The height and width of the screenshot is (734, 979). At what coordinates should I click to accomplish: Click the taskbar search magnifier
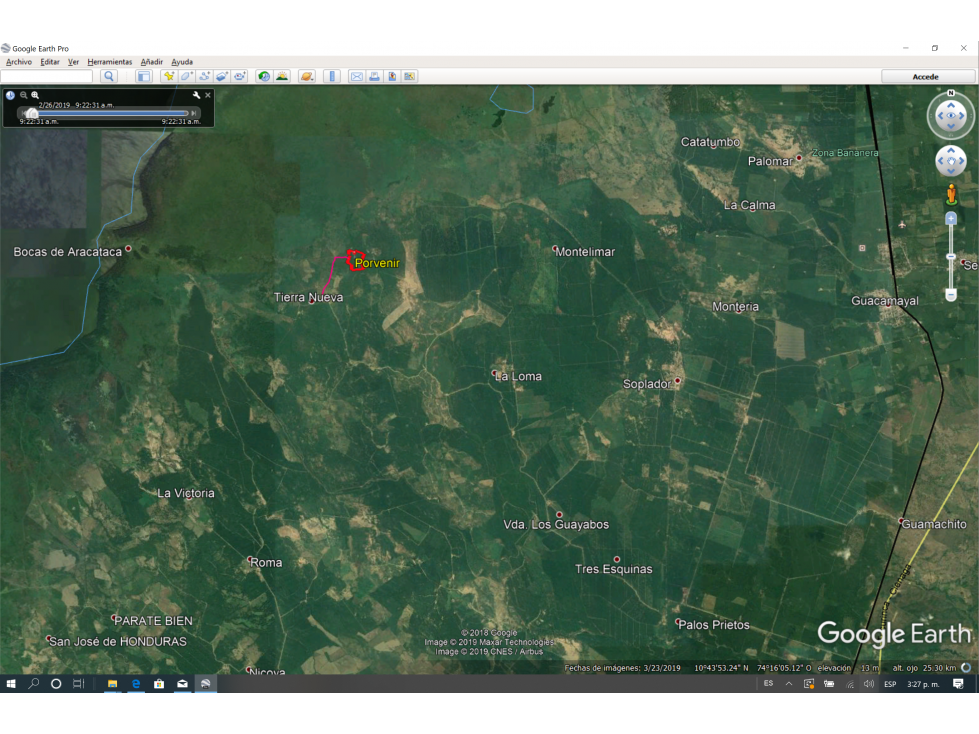[34, 683]
